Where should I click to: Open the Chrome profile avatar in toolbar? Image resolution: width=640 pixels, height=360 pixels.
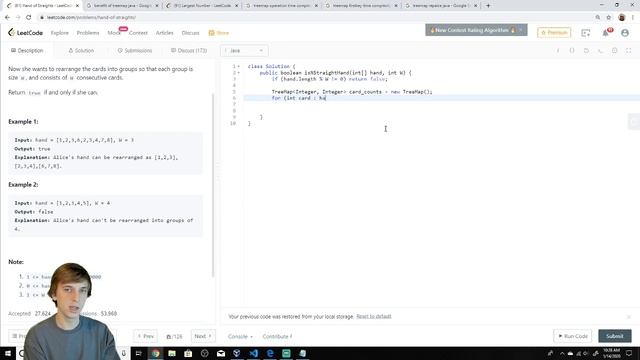point(622,17)
